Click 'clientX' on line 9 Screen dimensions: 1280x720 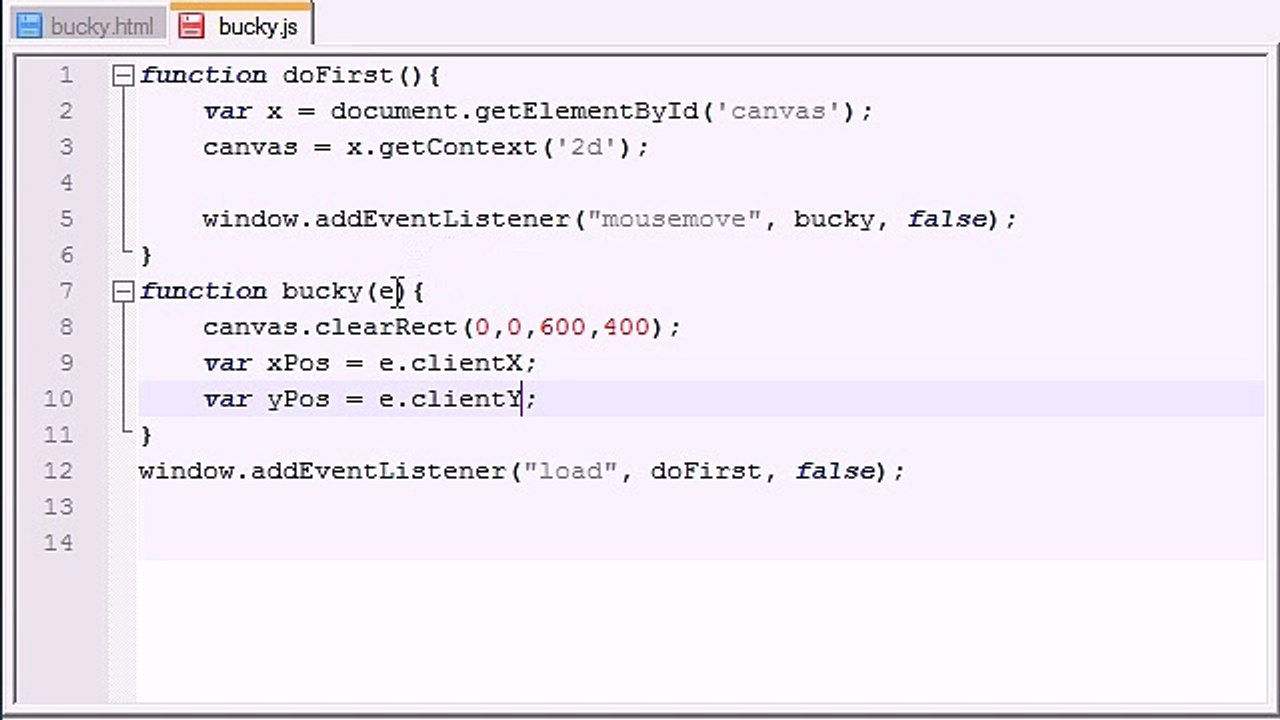[466, 363]
